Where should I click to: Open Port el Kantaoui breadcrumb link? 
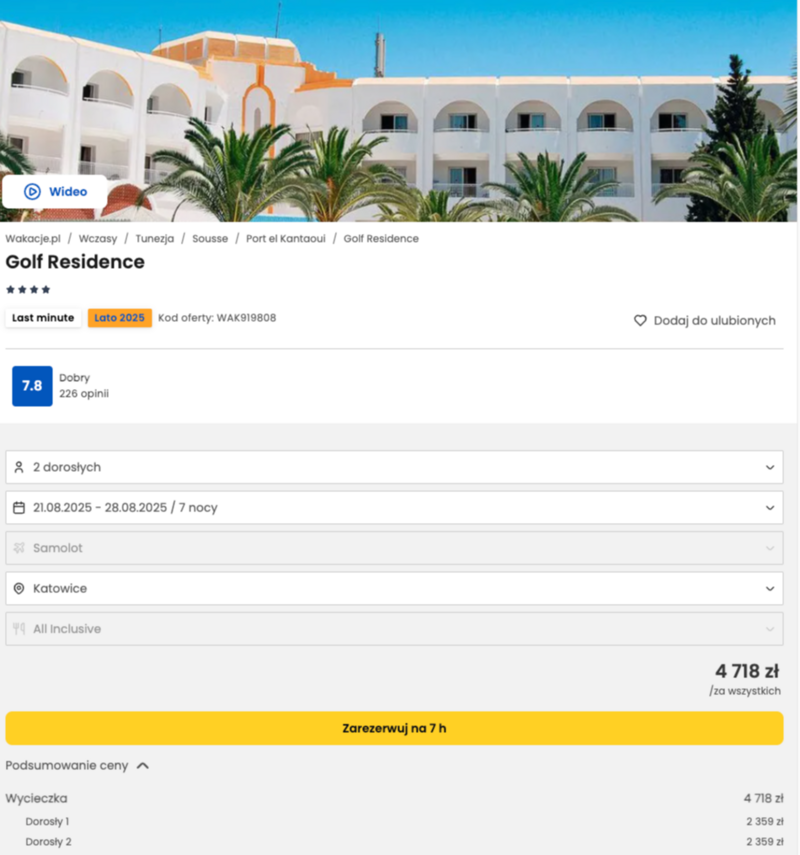point(286,239)
